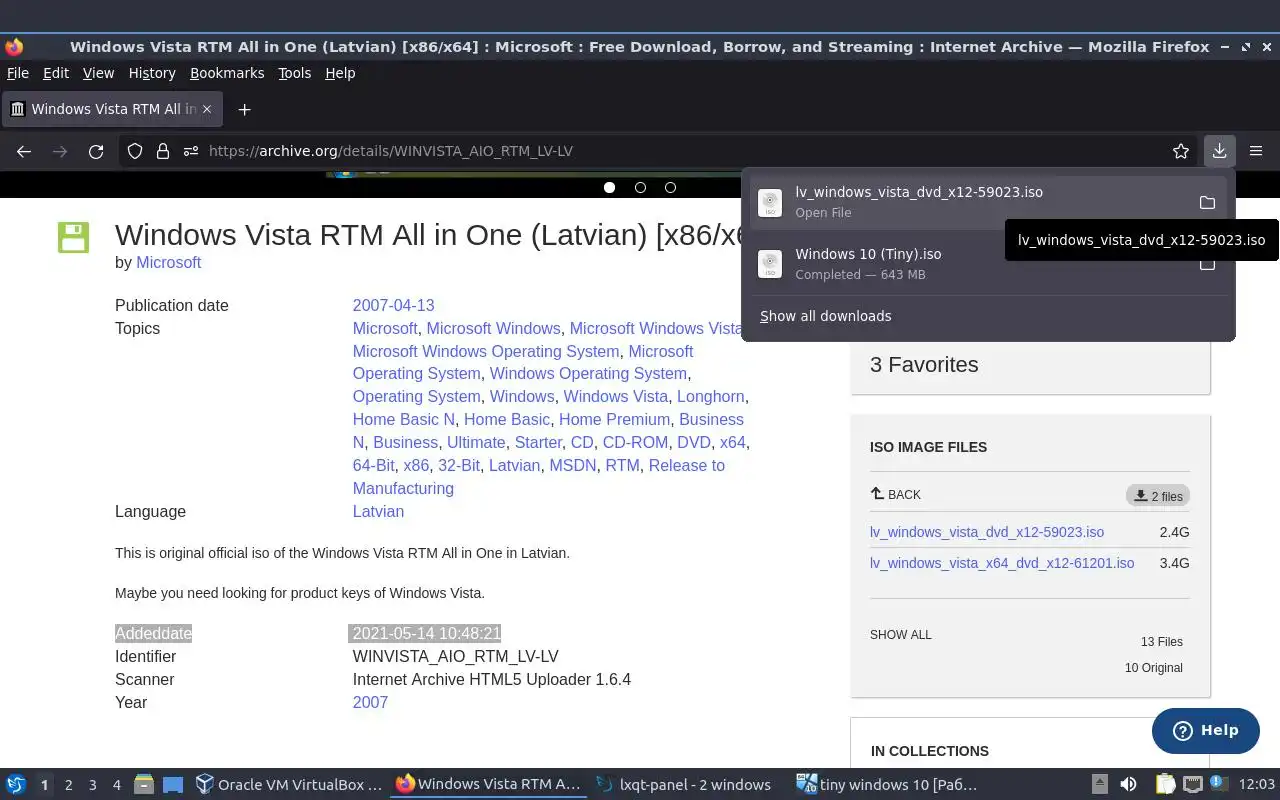Download lv_windows_vista_x64_dvd_x12-61201.iso
1280x800 pixels.
pyautogui.click(x=1002, y=563)
